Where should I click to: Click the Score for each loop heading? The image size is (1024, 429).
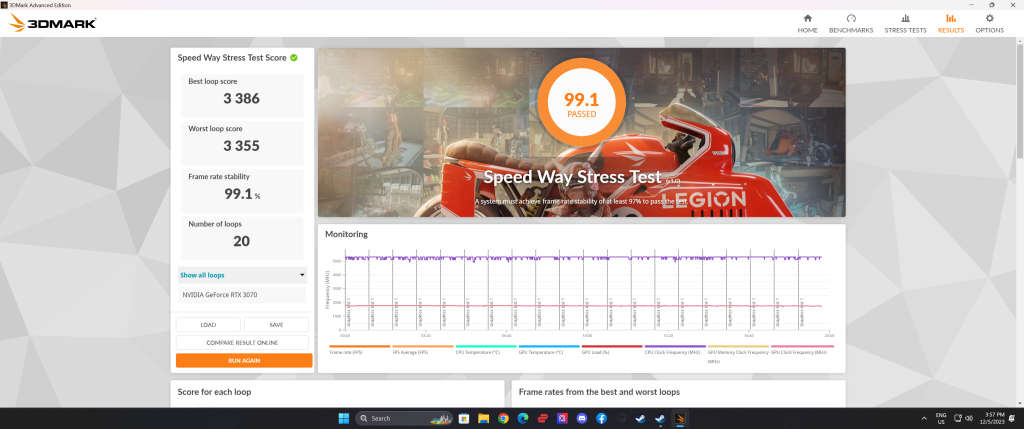(x=214, y=392)
